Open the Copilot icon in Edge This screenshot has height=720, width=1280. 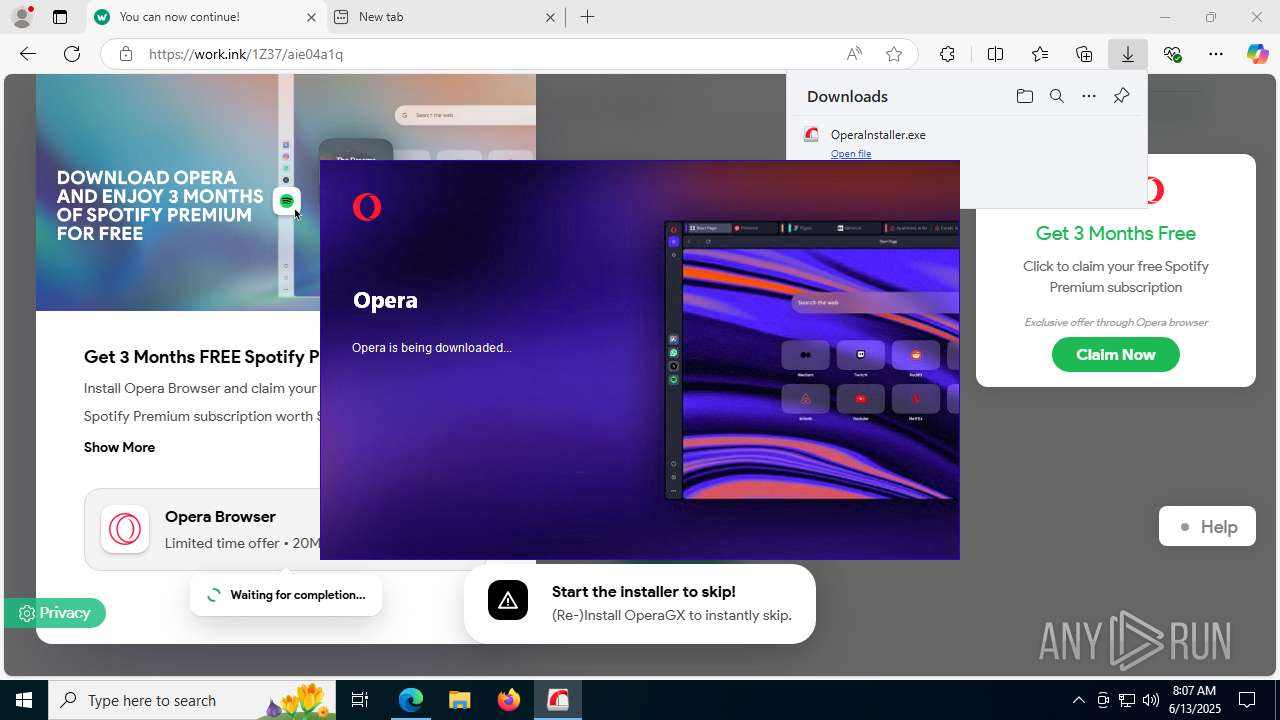pyautogui.click(x=1257, y=54)
